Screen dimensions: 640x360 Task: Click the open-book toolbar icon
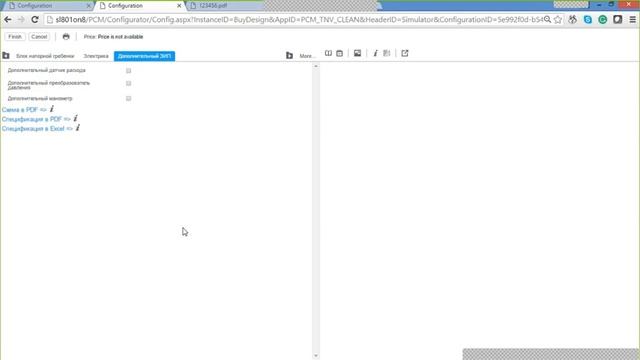pyautogui.click(x=328, y=53)
